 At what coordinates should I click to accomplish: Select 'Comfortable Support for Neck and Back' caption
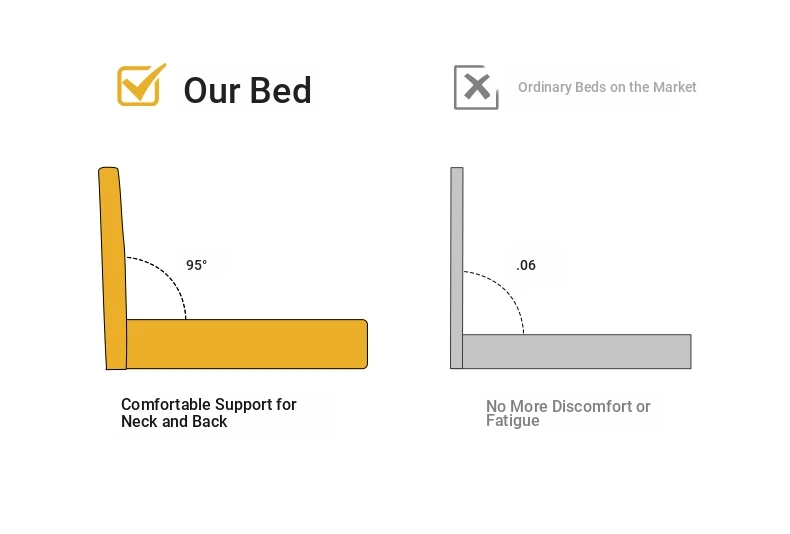209,413
